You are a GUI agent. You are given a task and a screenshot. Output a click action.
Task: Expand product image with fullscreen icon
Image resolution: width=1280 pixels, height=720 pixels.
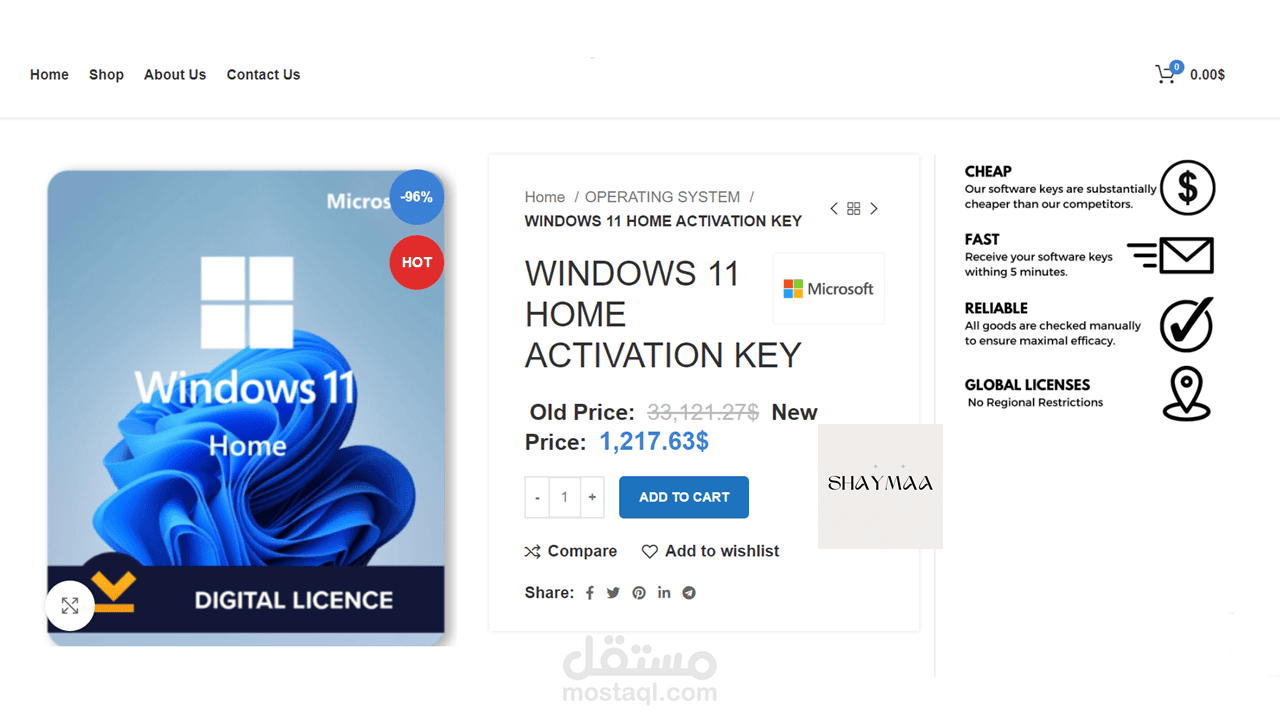click(x=70, y=606)
